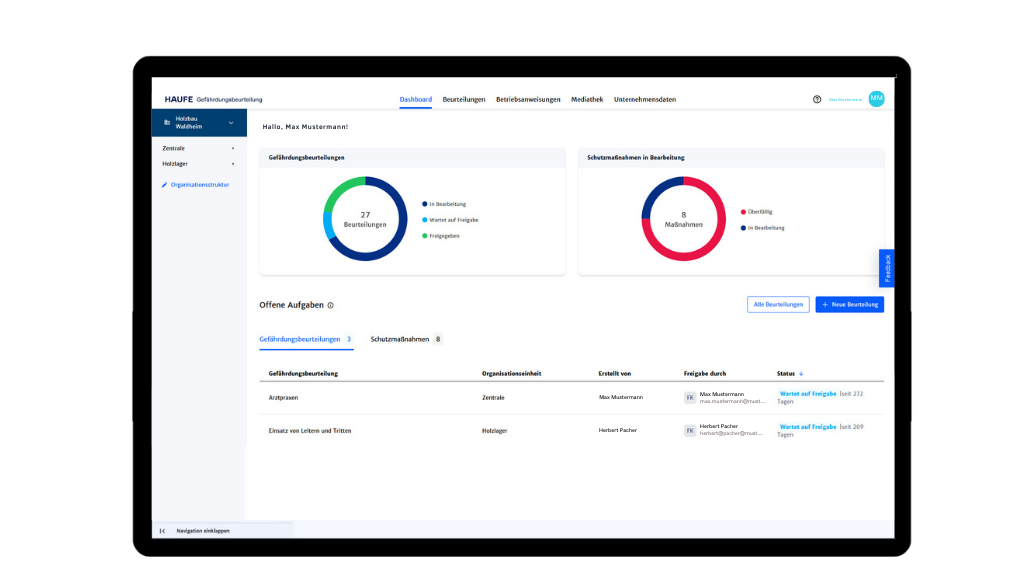Open the Mediathek menu item

tap(587, 99)
